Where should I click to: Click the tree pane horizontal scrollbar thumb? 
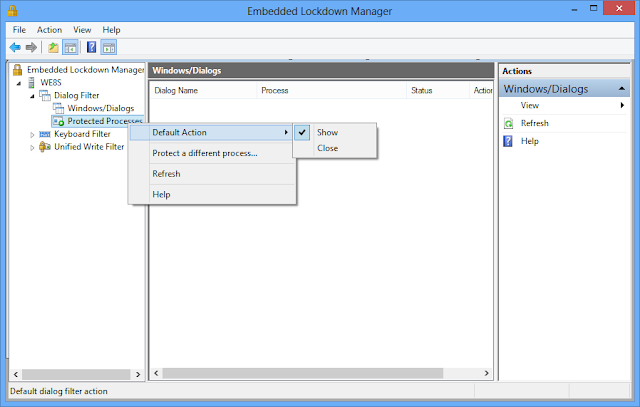(76, 374)
